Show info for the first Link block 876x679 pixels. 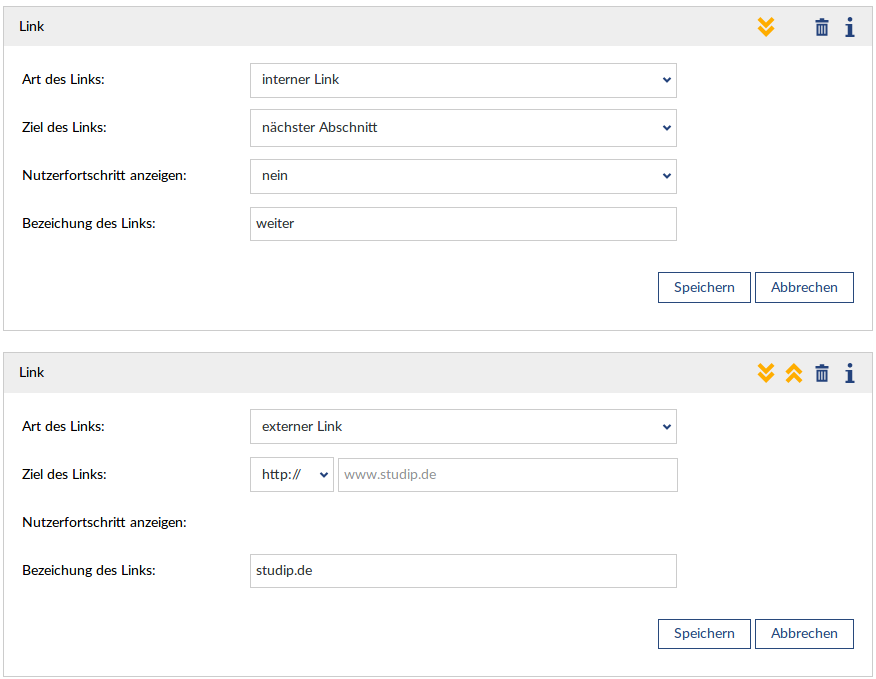849,27
